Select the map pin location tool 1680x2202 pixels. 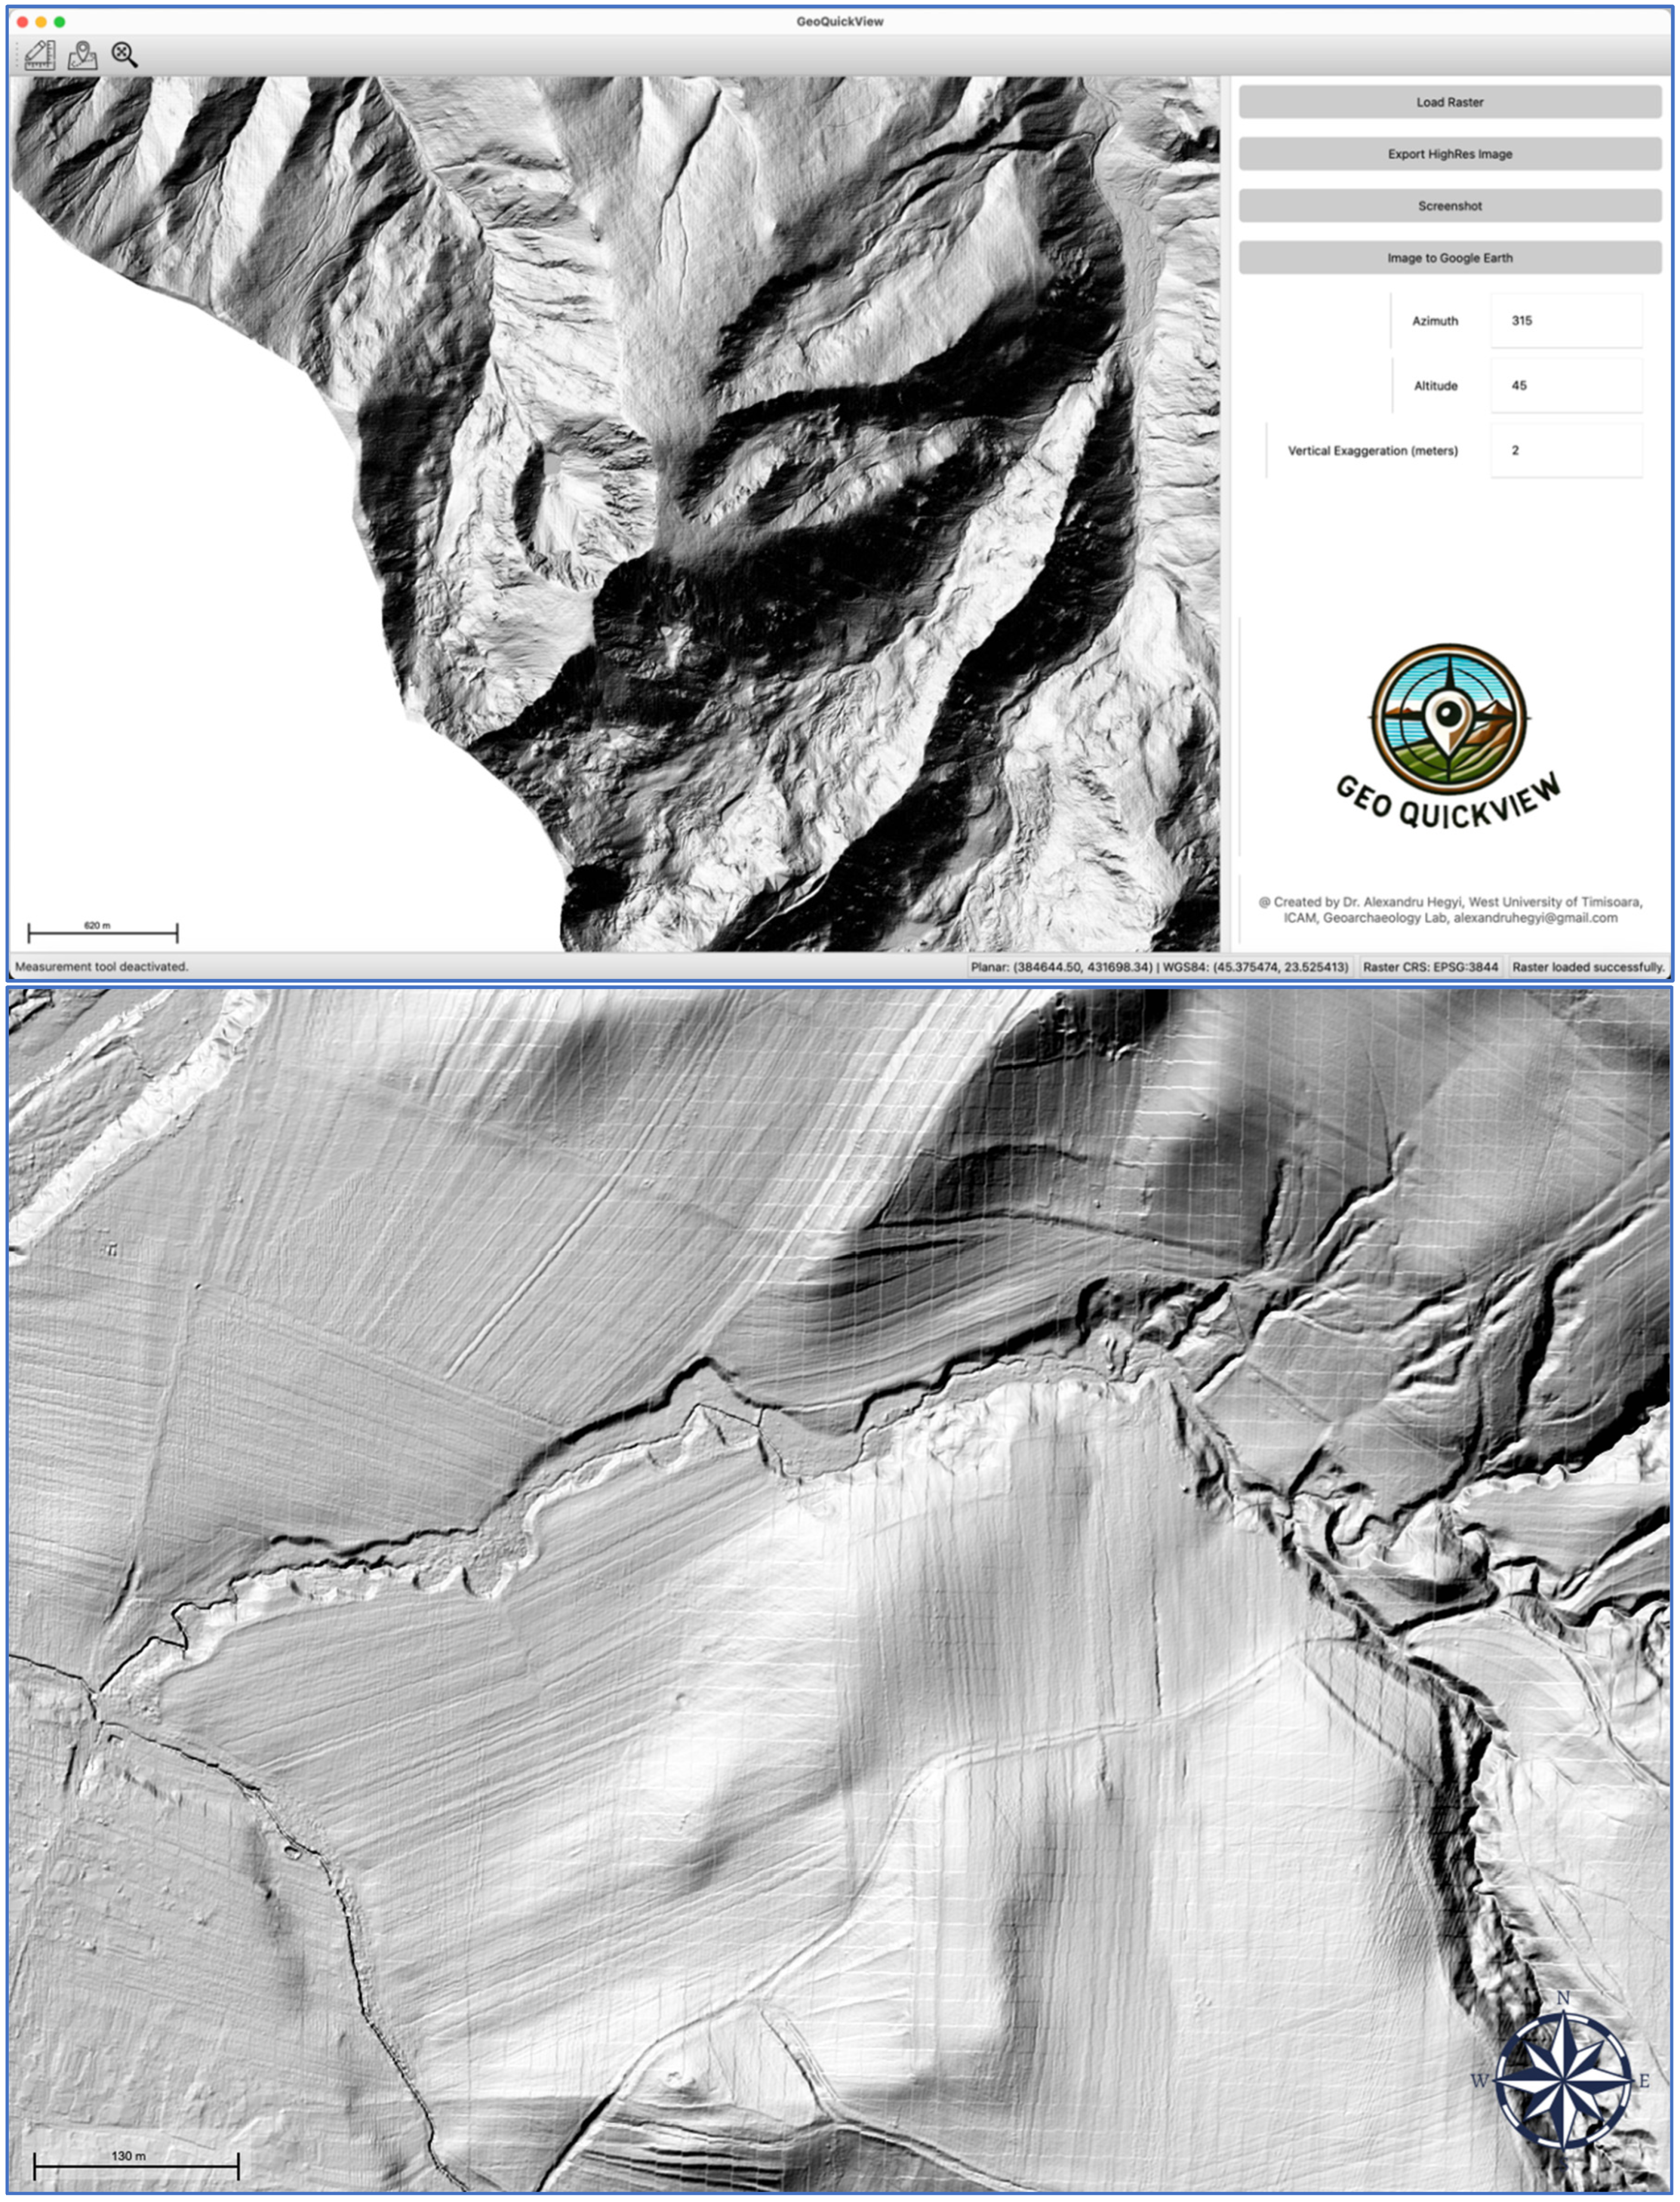tap(82, 55)
